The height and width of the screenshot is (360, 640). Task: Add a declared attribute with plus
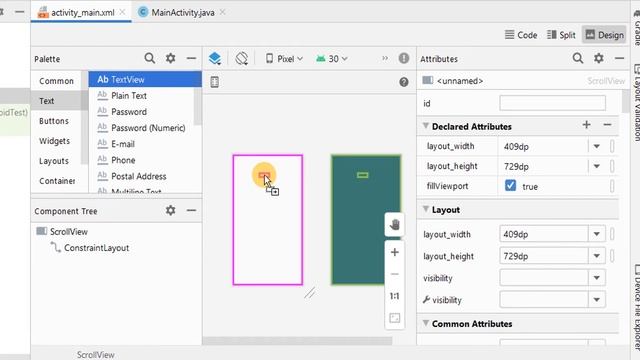point(587,125)
